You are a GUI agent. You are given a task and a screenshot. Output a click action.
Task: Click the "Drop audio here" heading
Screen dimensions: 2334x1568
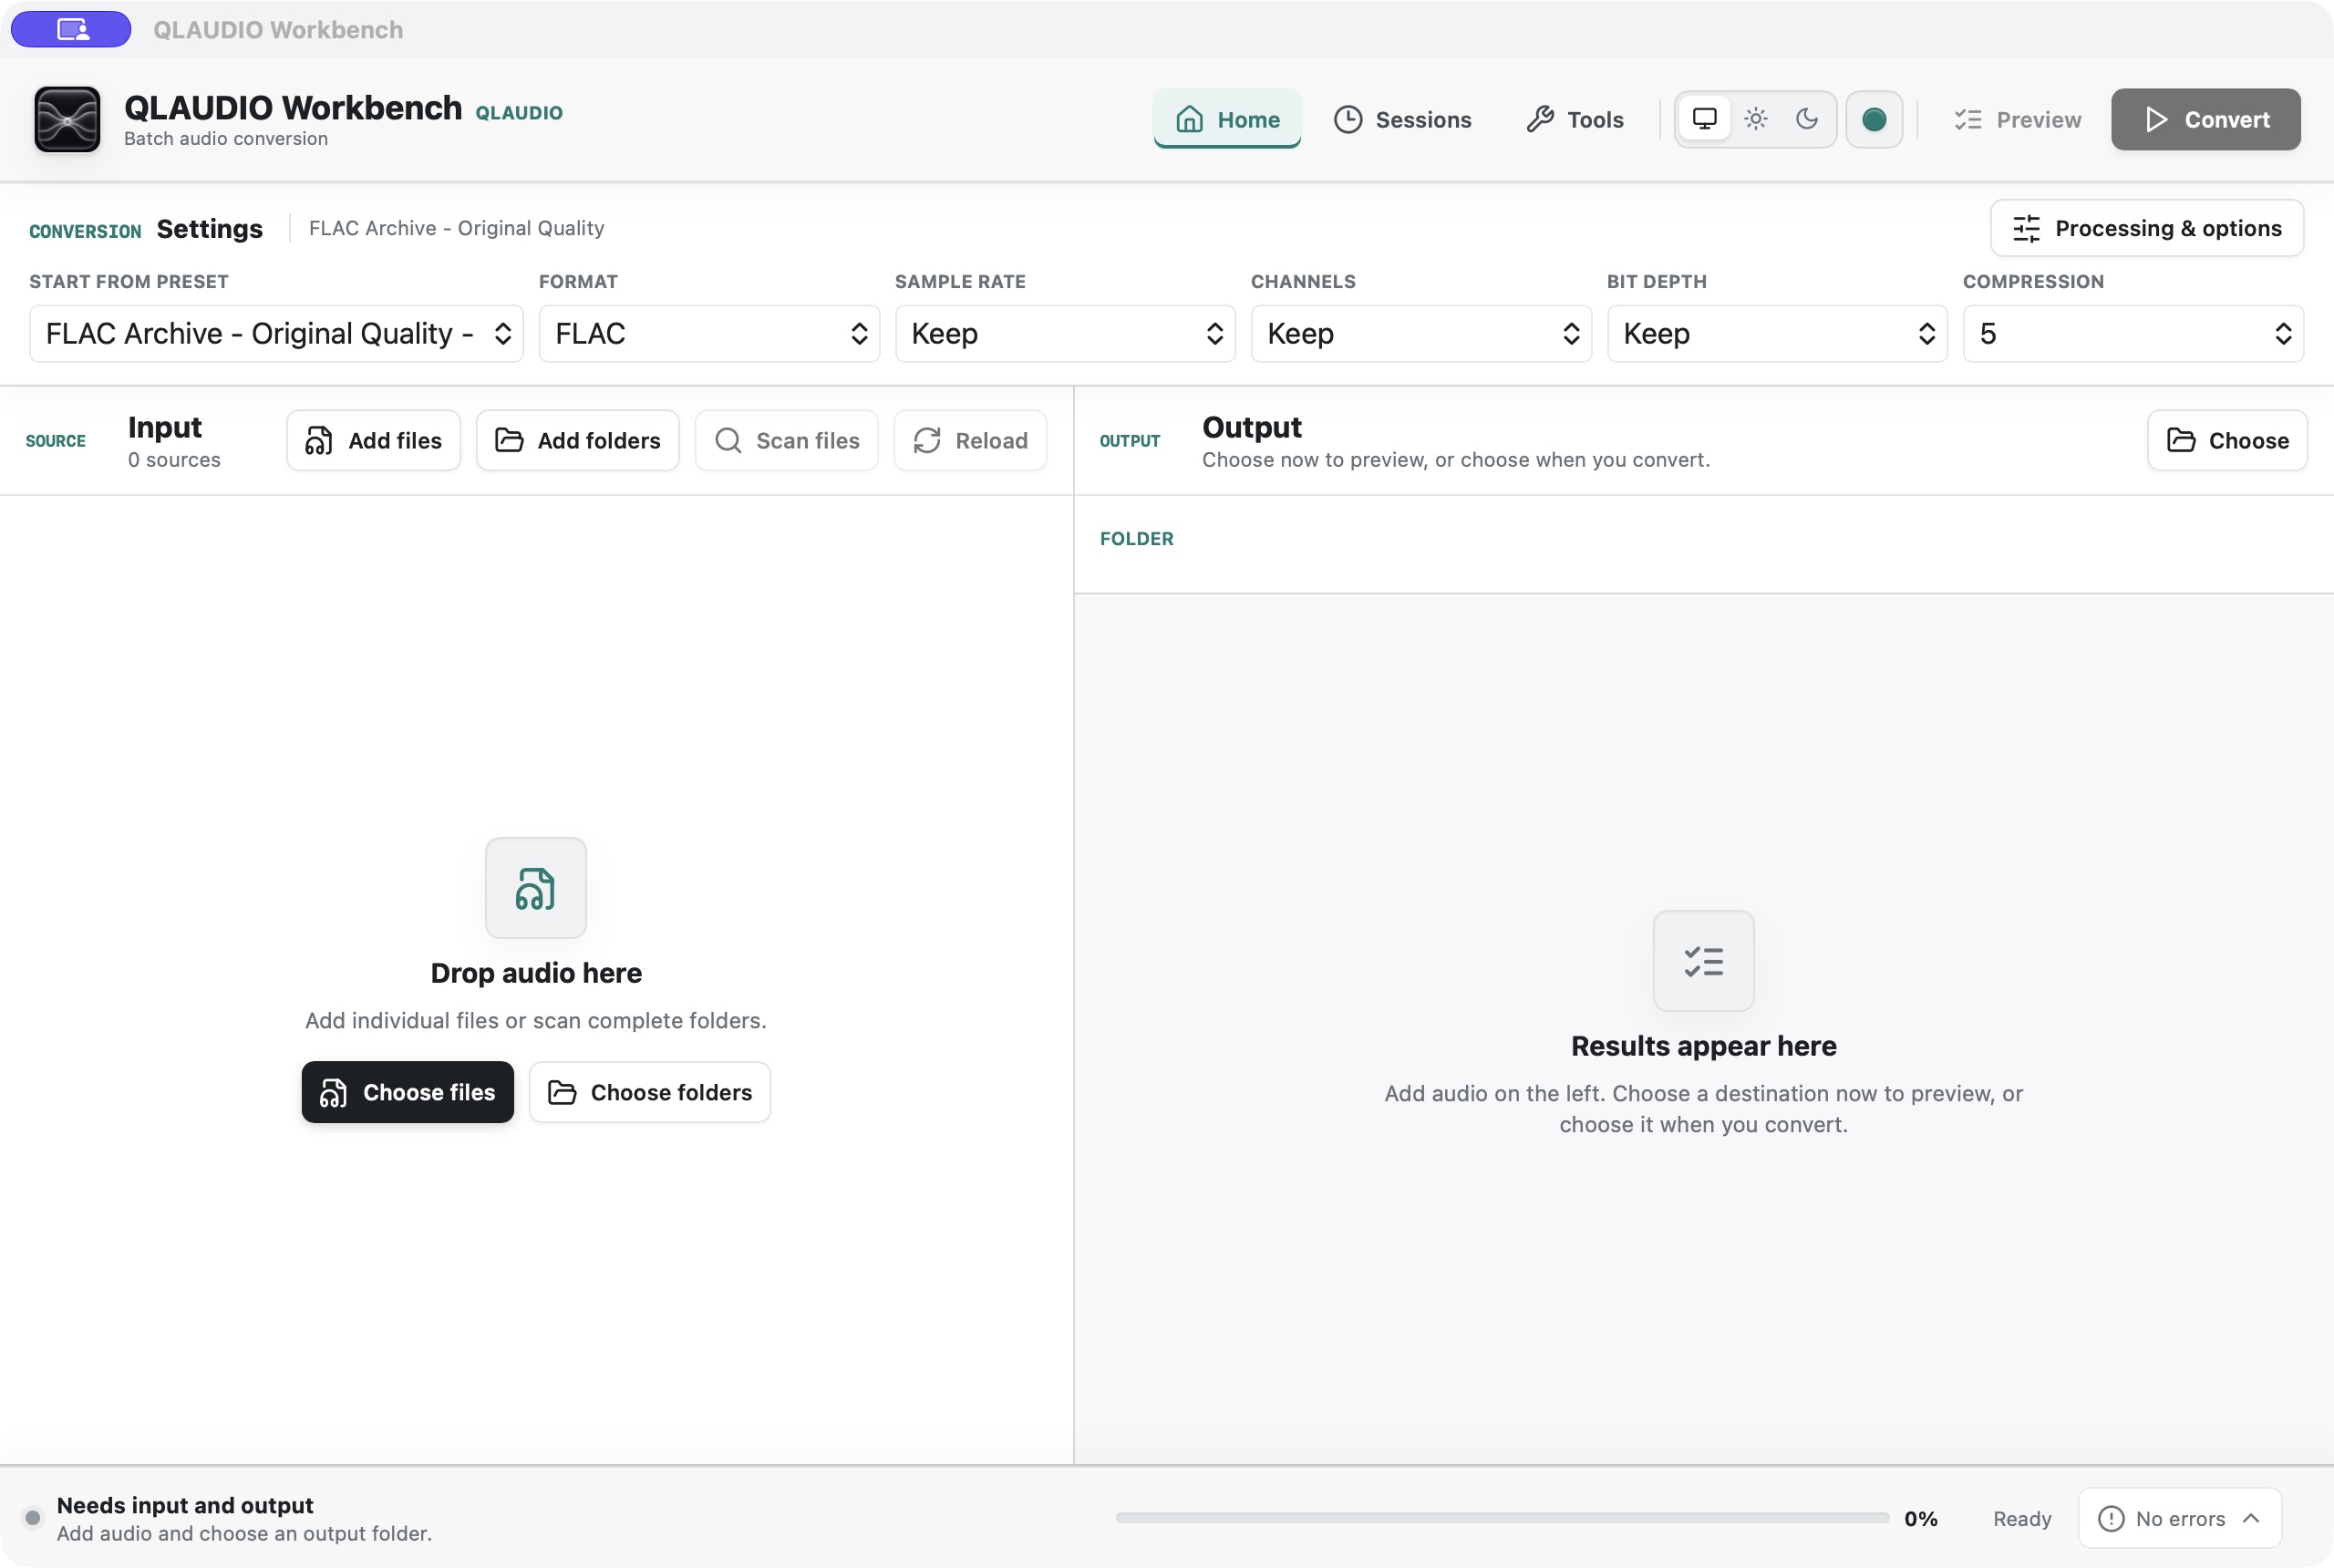pos(536,973)
